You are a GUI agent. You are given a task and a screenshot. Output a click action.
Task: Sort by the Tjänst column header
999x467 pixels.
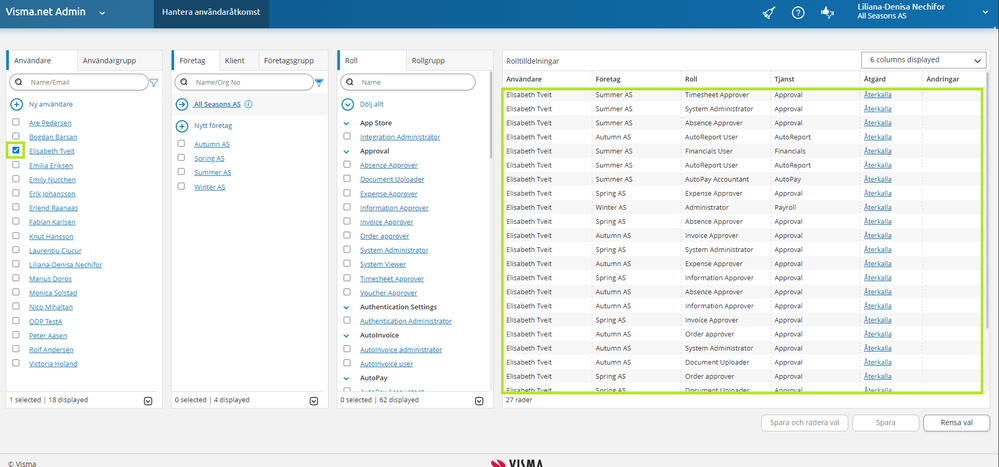[784, 79]
